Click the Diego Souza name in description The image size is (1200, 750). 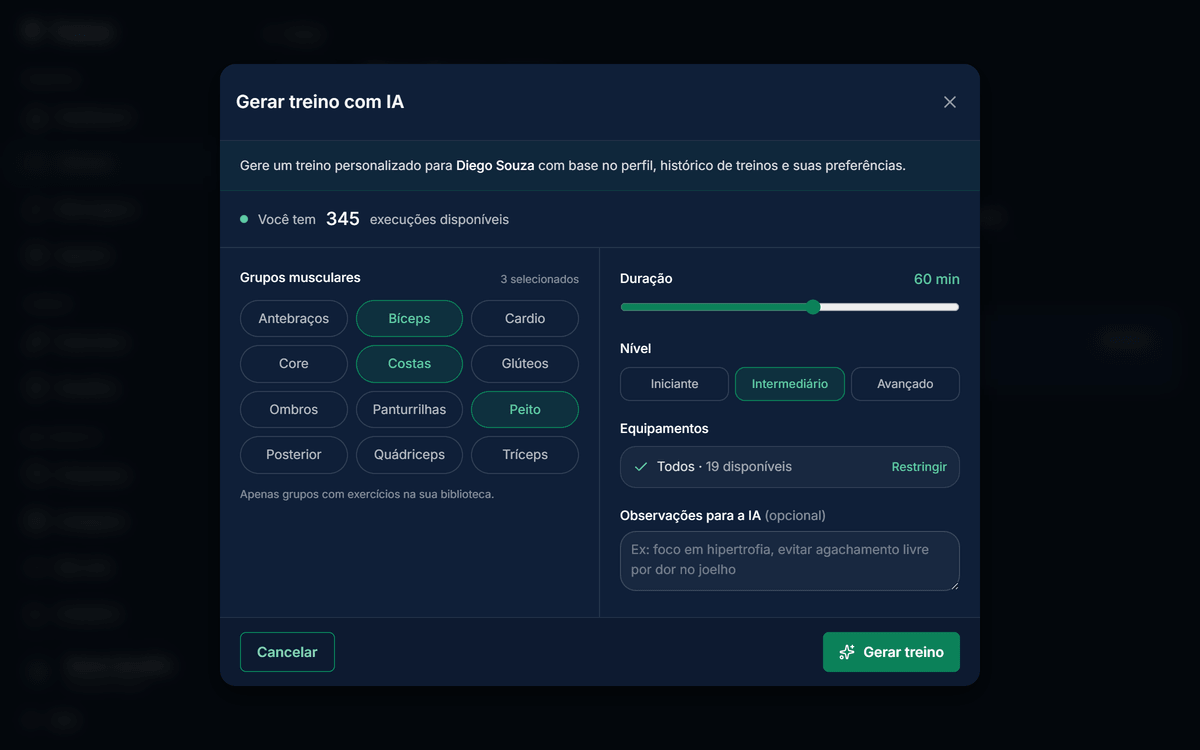click(495, 165)
